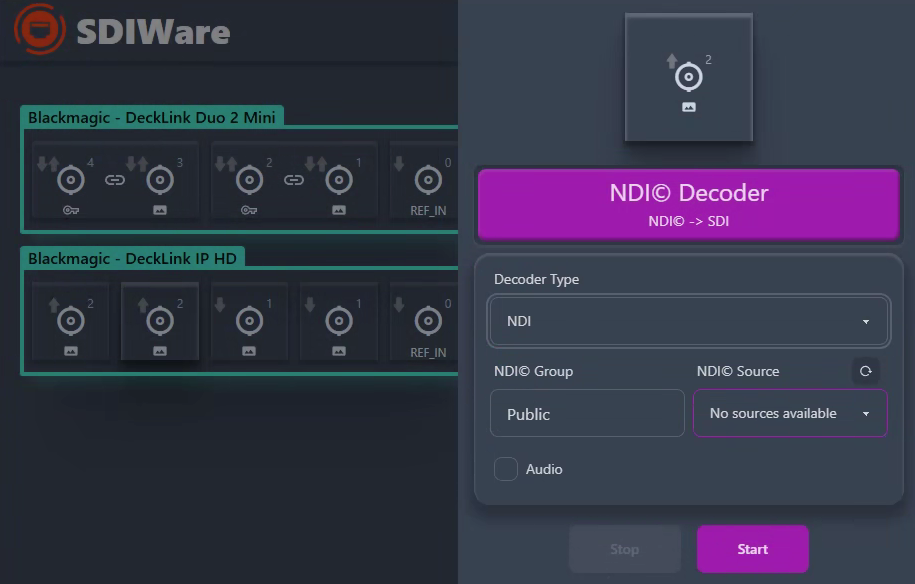Open the Decoder Type dropdown
The image size is (915, 584).
point(688,321)
